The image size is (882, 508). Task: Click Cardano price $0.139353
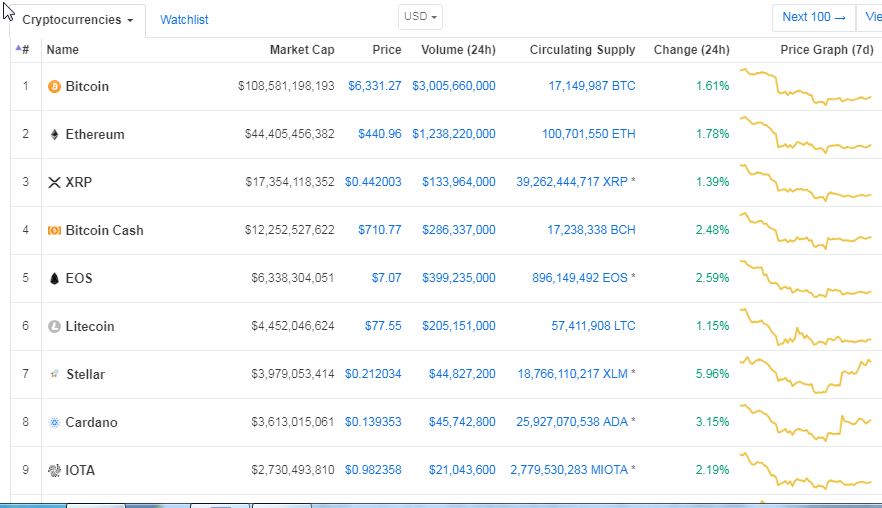coord(373,422)
